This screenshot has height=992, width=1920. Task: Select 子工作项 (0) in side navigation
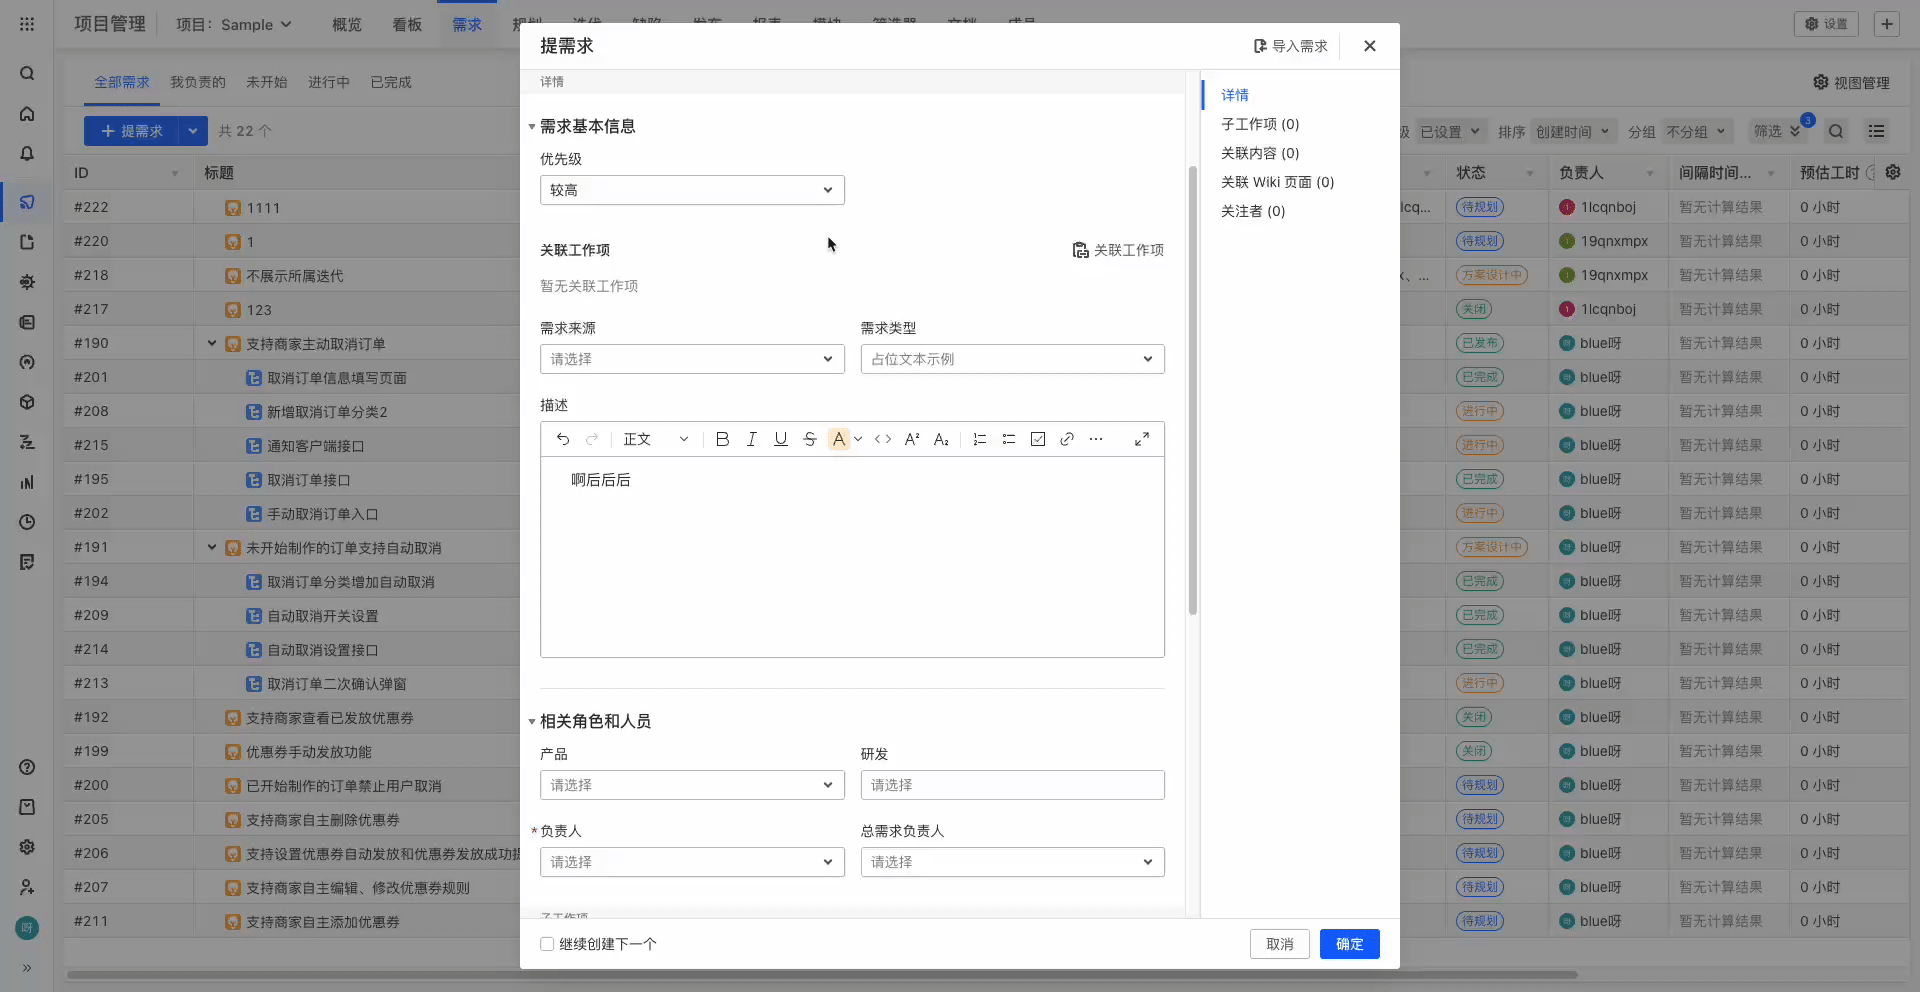coord(1260,124)
